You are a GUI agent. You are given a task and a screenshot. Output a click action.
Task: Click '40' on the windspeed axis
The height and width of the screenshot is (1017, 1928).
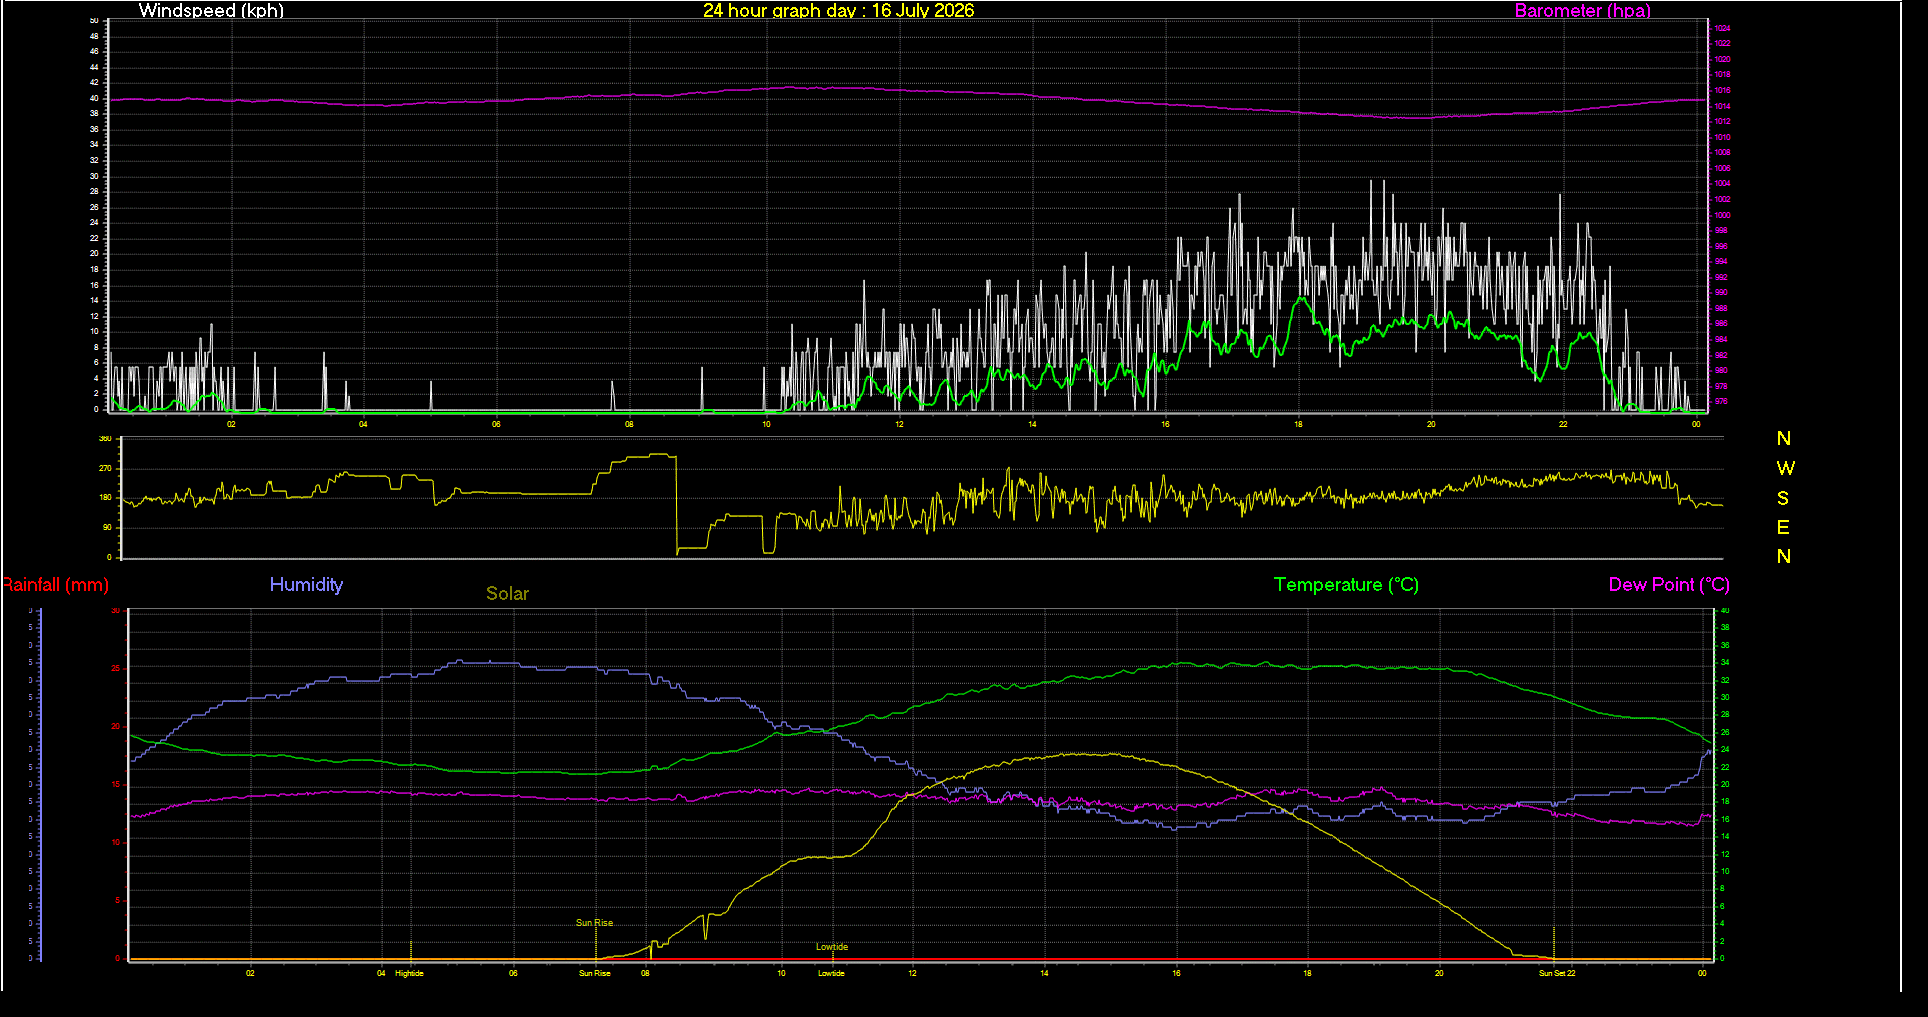[x=94, y=98]
